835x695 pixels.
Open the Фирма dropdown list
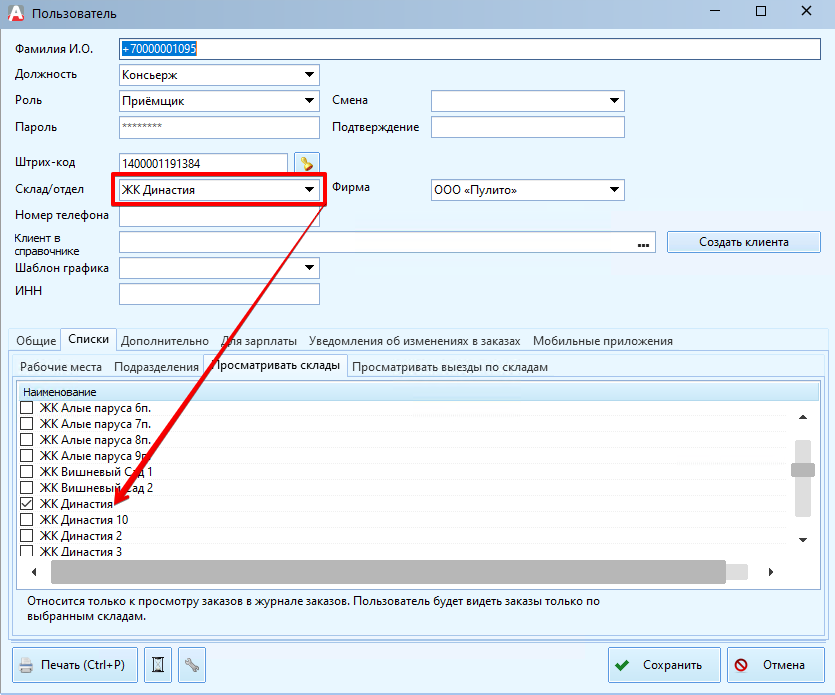(614, 190)
